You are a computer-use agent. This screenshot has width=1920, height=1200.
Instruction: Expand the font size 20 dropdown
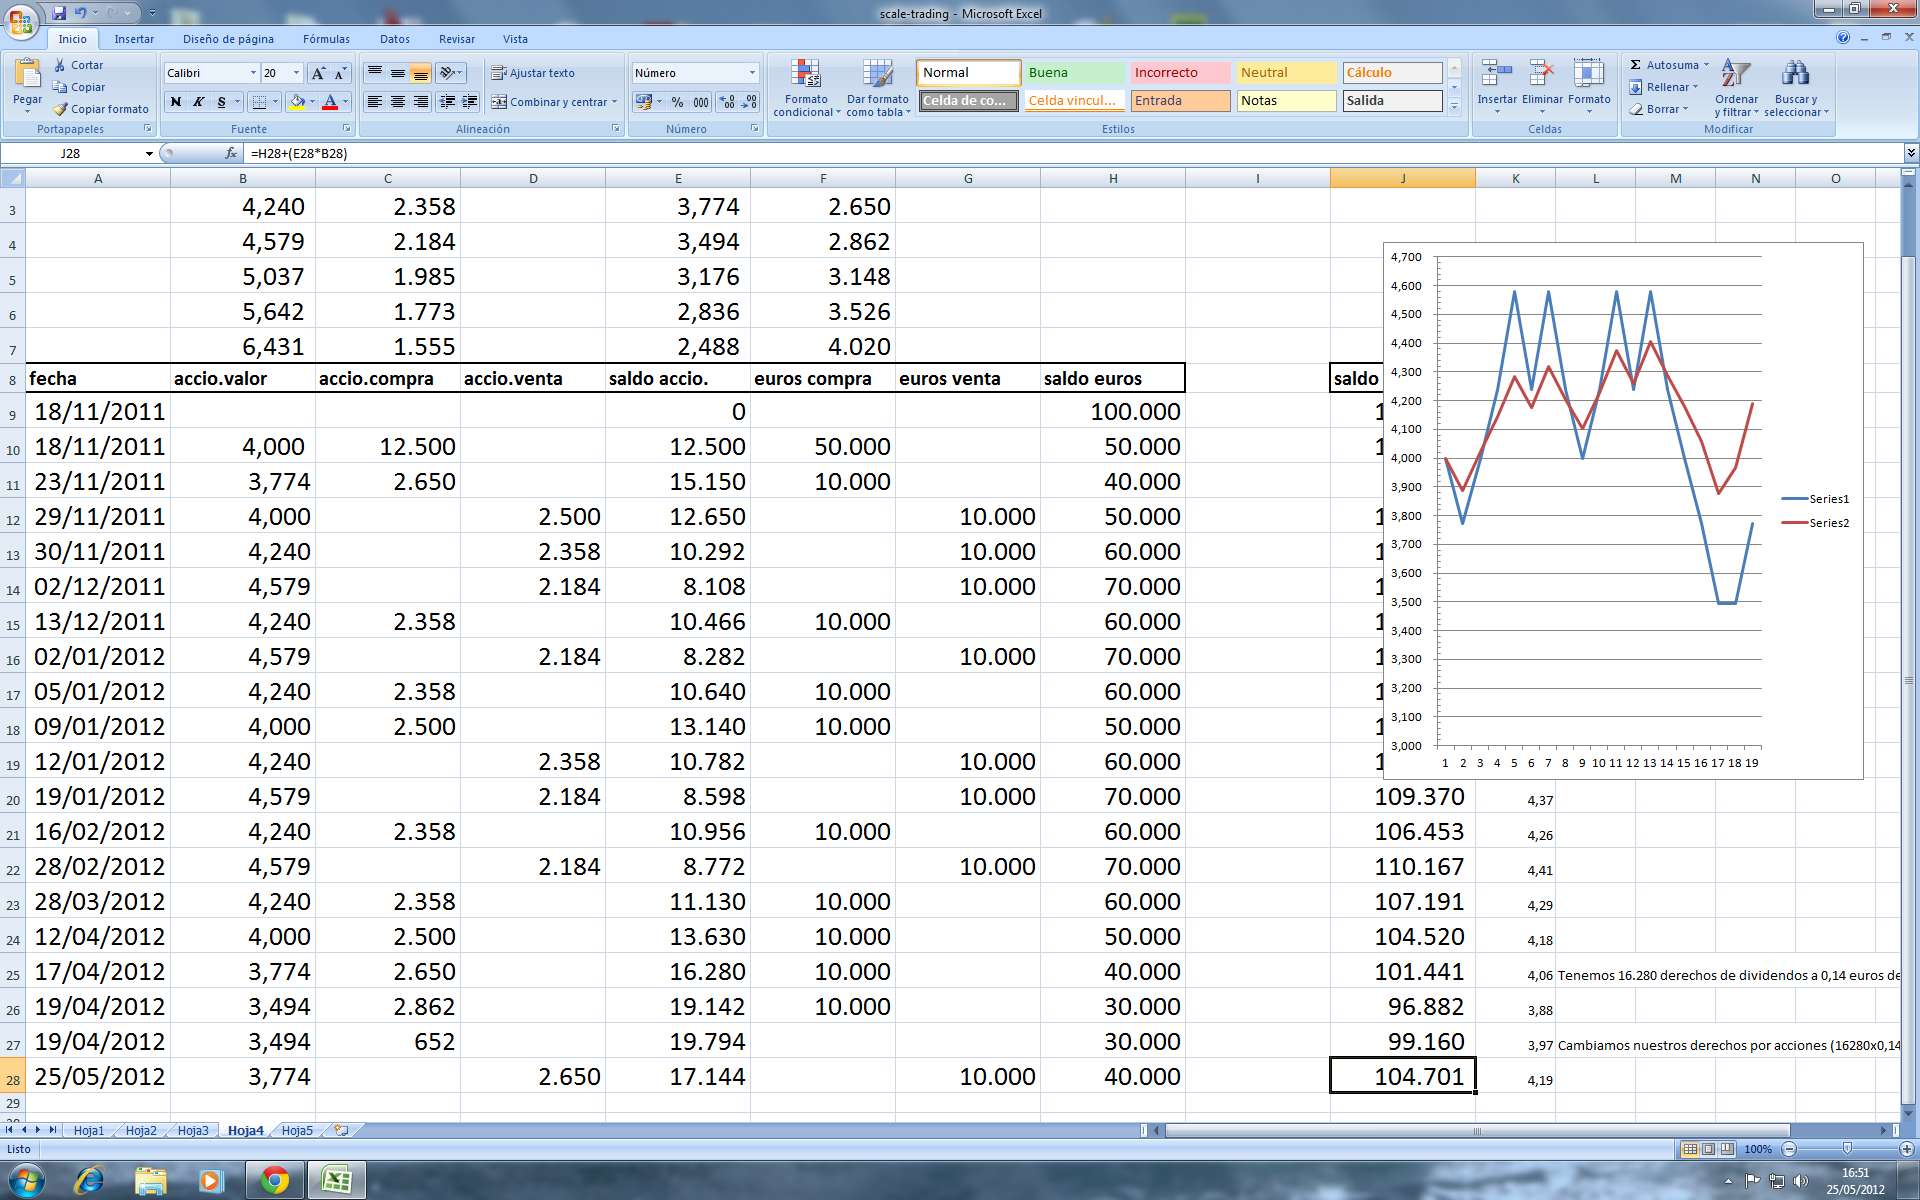[296, 73]
